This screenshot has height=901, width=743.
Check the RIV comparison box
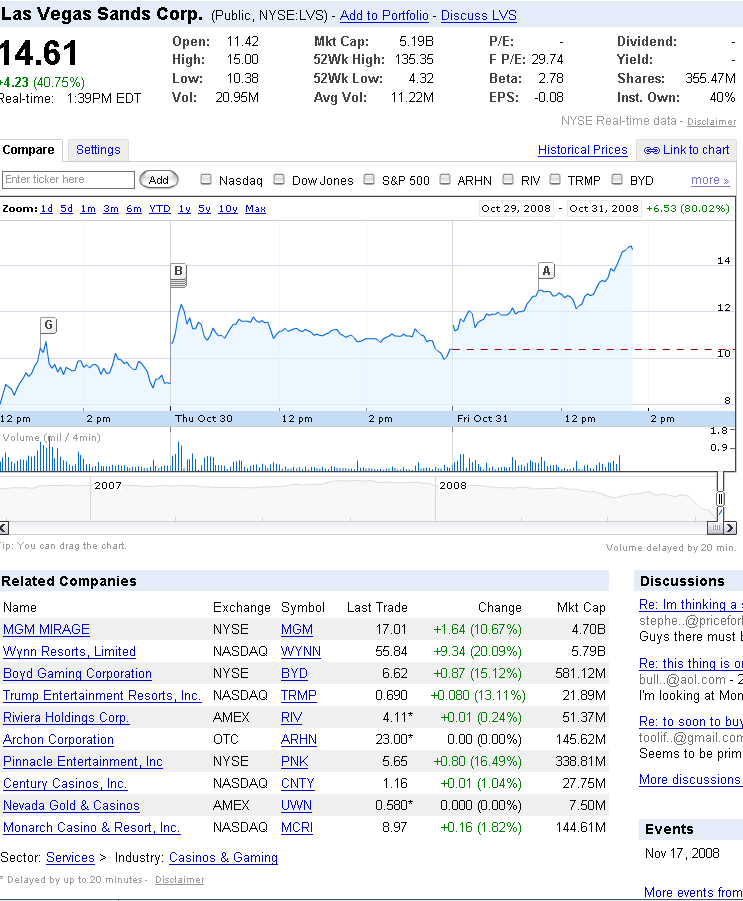(x=508, y=179)
